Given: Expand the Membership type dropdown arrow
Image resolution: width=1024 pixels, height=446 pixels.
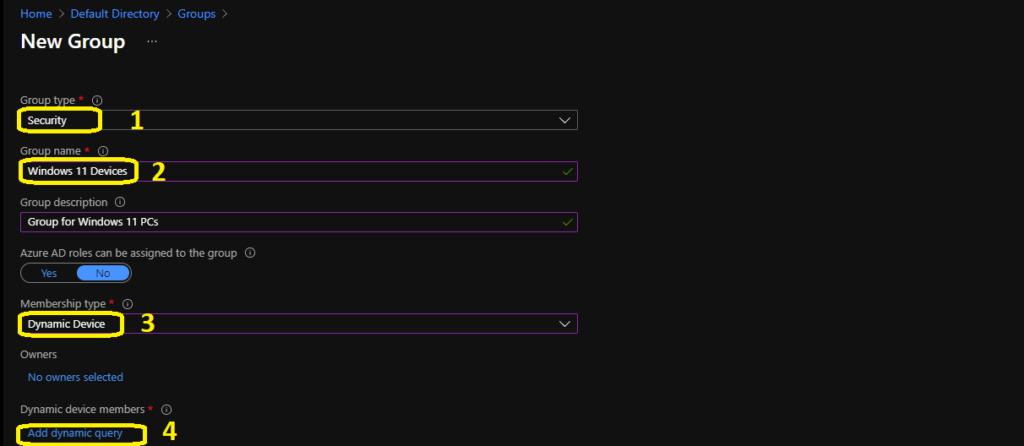Looking at the screenshot, I should [565, 324].
